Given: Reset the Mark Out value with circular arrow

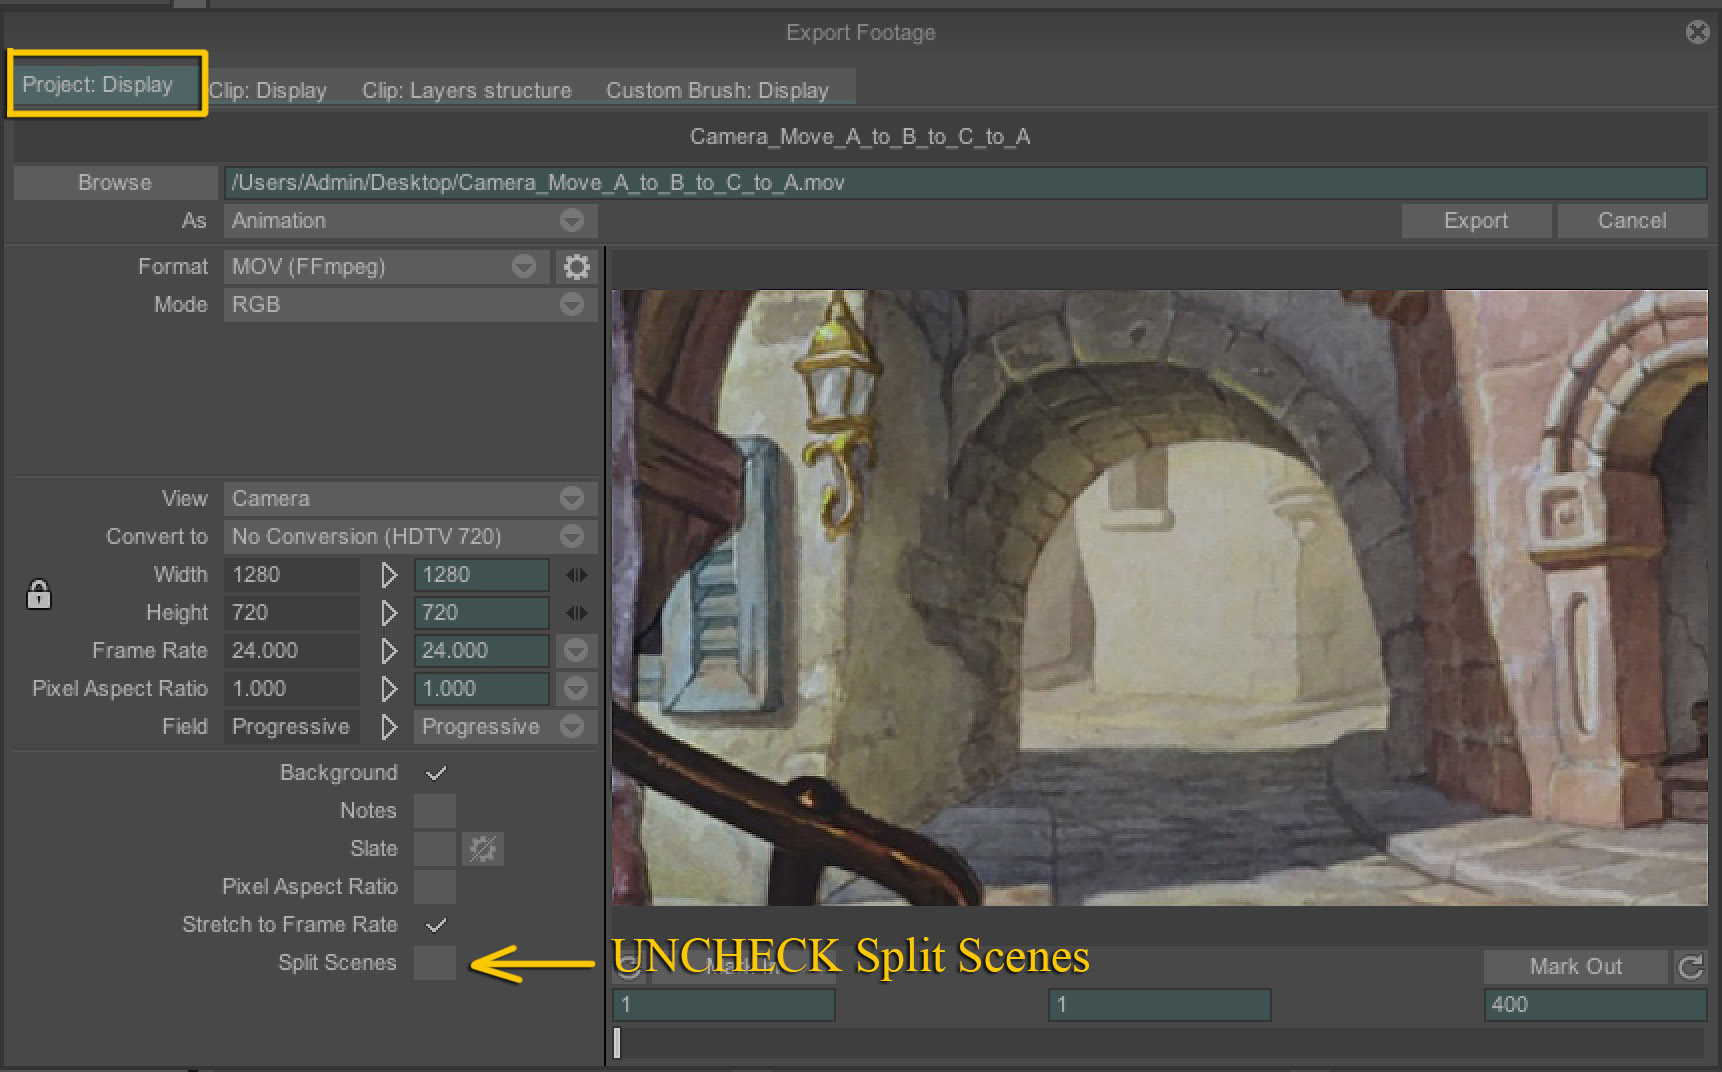Looking at the screenshot, I should click(x=1691, y=967).
